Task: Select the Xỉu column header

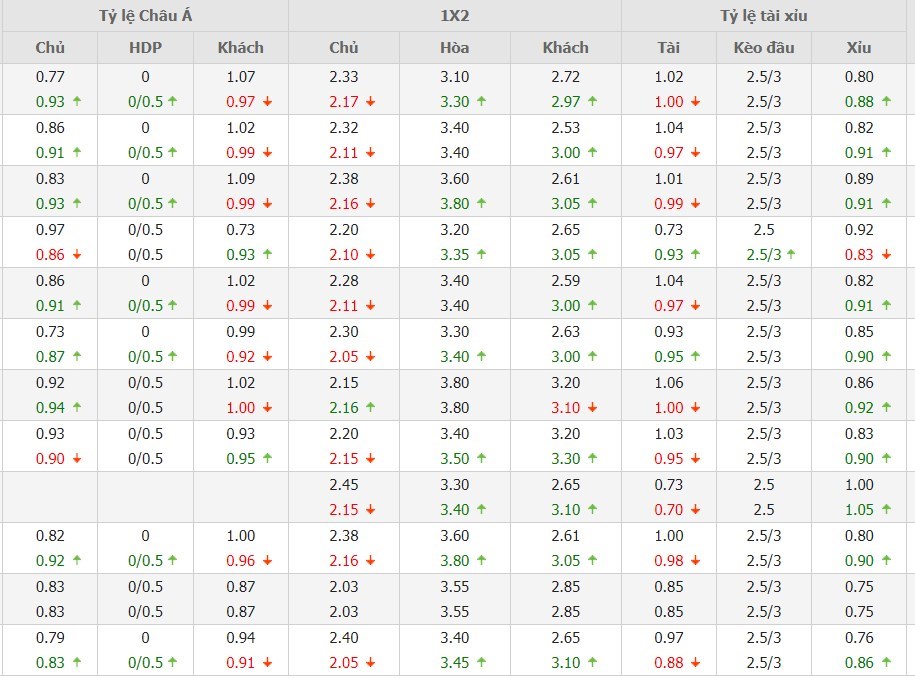Action: (x=859, y=47)
